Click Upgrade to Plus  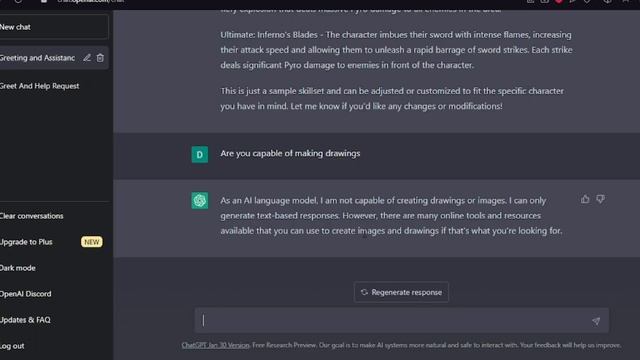(26, 242)
